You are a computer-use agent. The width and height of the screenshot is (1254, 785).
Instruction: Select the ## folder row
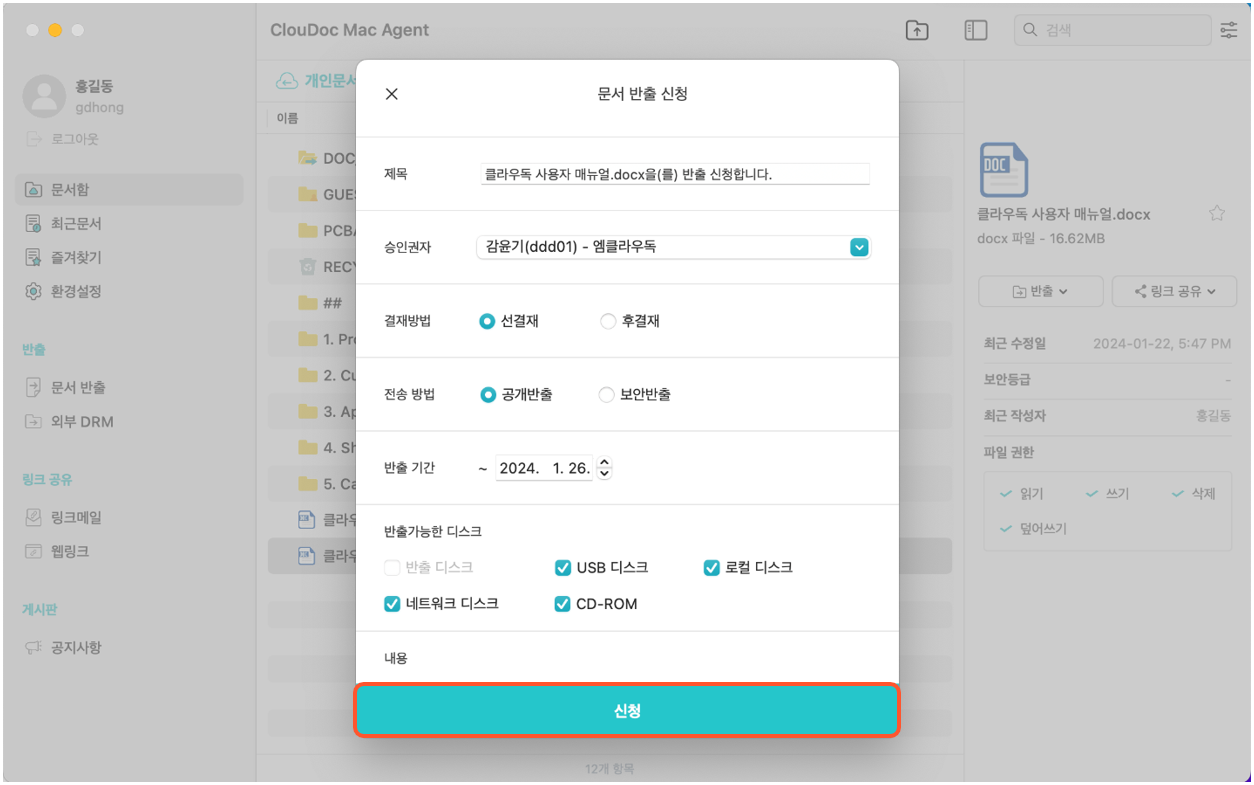pos(312,303)
